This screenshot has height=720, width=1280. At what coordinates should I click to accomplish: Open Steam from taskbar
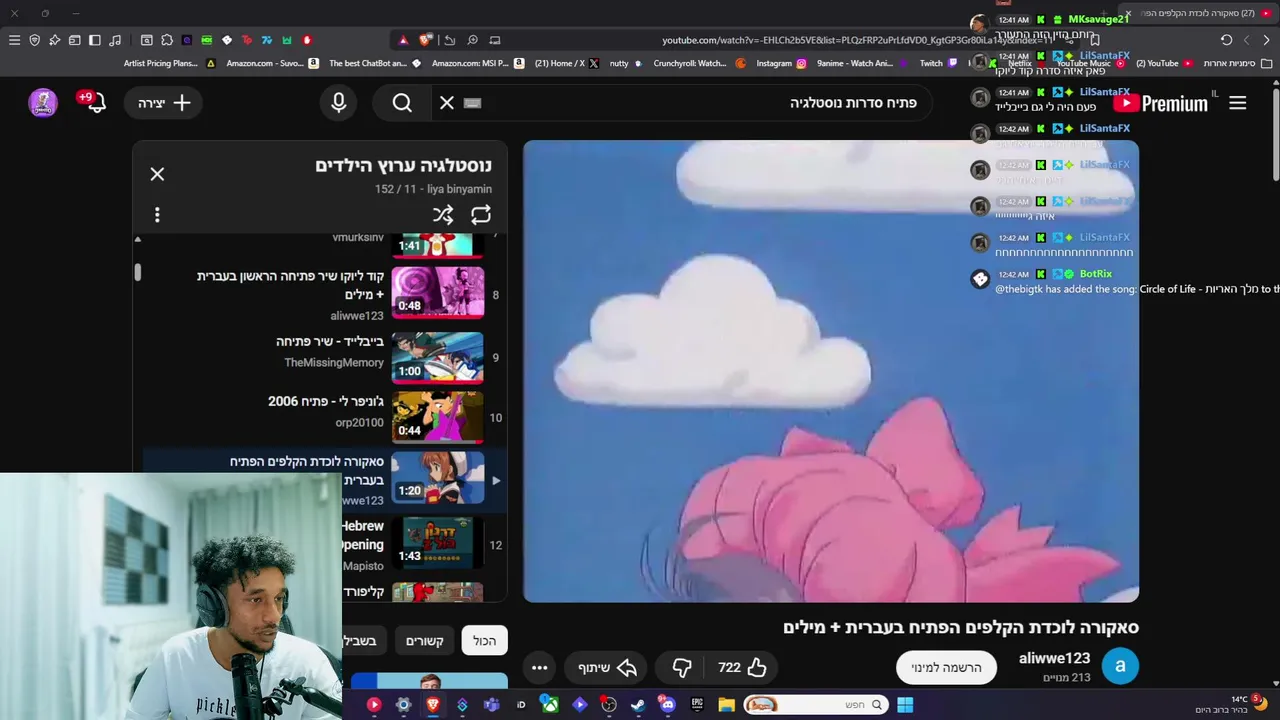pos(638,705)
